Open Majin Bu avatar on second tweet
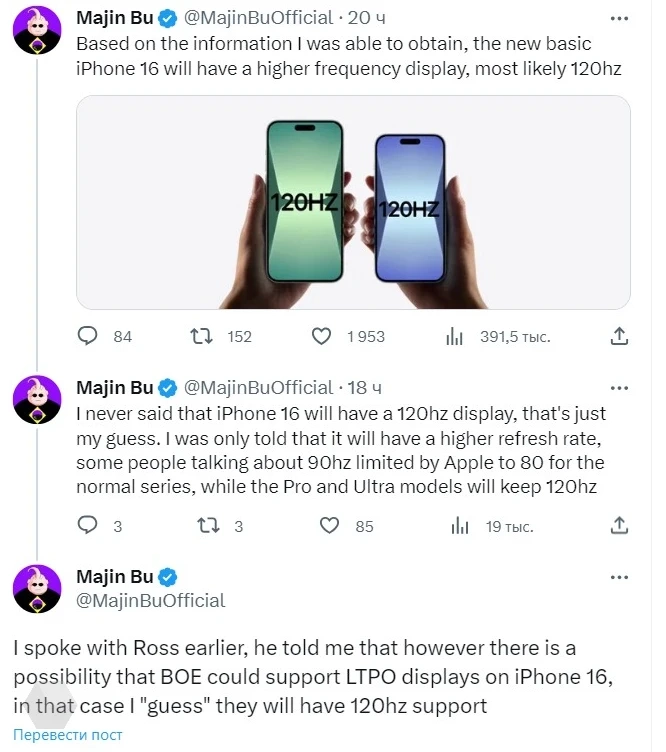Viewport: 666px width, 752px height. [37, 399]
